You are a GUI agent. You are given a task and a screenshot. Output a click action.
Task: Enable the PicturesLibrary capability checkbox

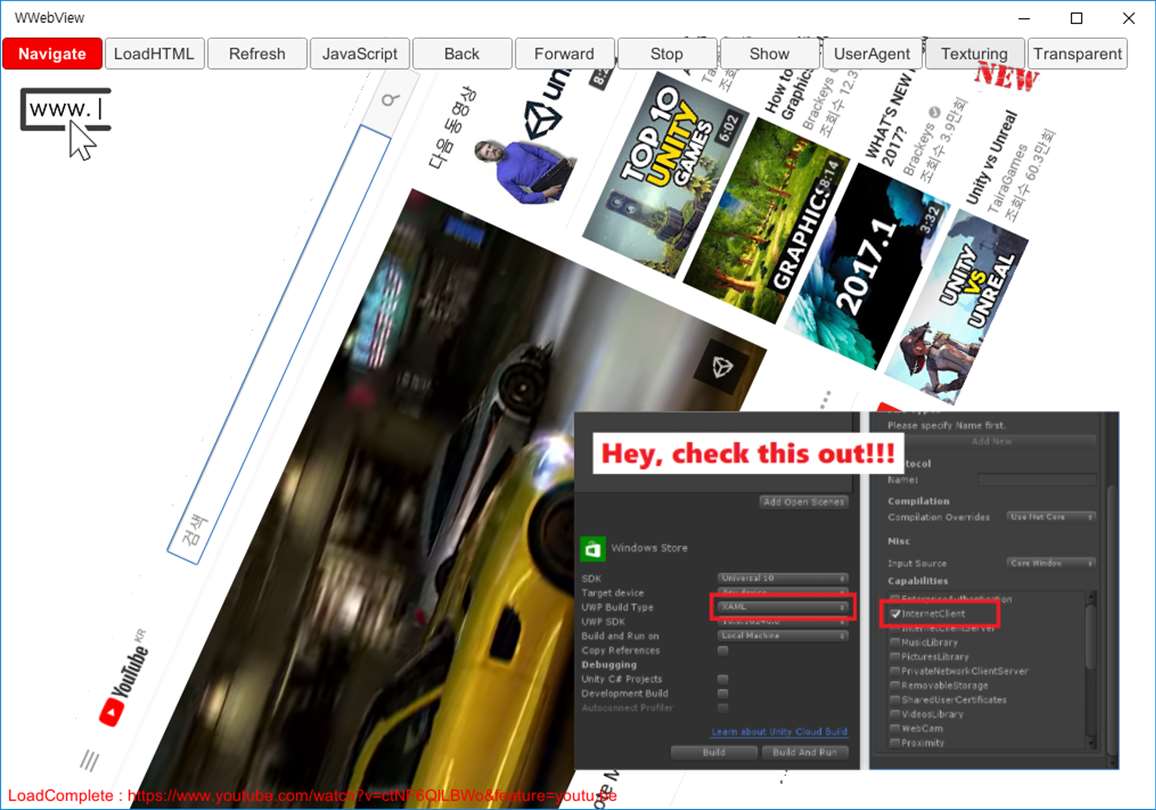[895, 656]
